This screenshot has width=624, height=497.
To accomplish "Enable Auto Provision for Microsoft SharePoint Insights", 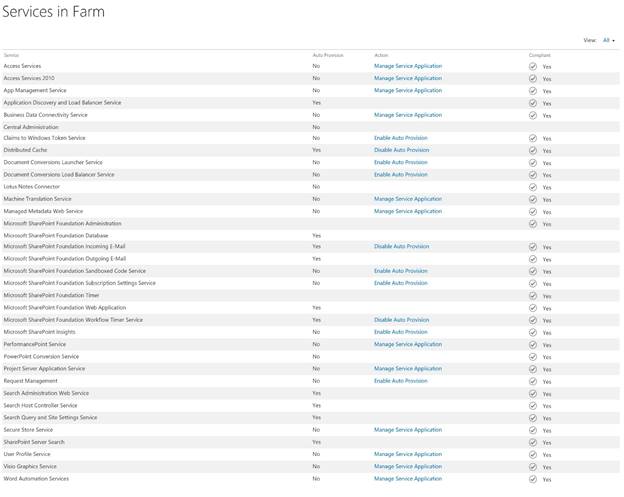I will (x=401, y=332).
